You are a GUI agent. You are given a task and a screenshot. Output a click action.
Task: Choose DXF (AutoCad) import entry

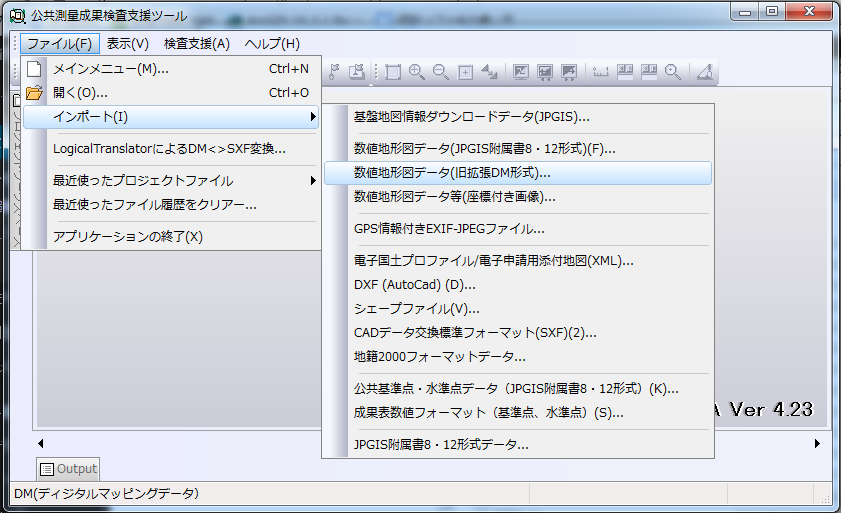(415, 285)
